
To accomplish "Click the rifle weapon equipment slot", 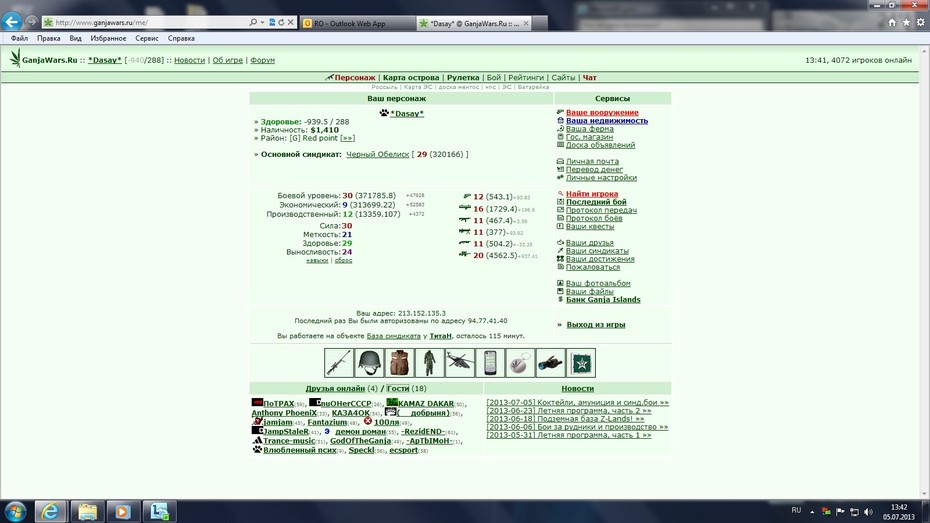I will point(339,362).
